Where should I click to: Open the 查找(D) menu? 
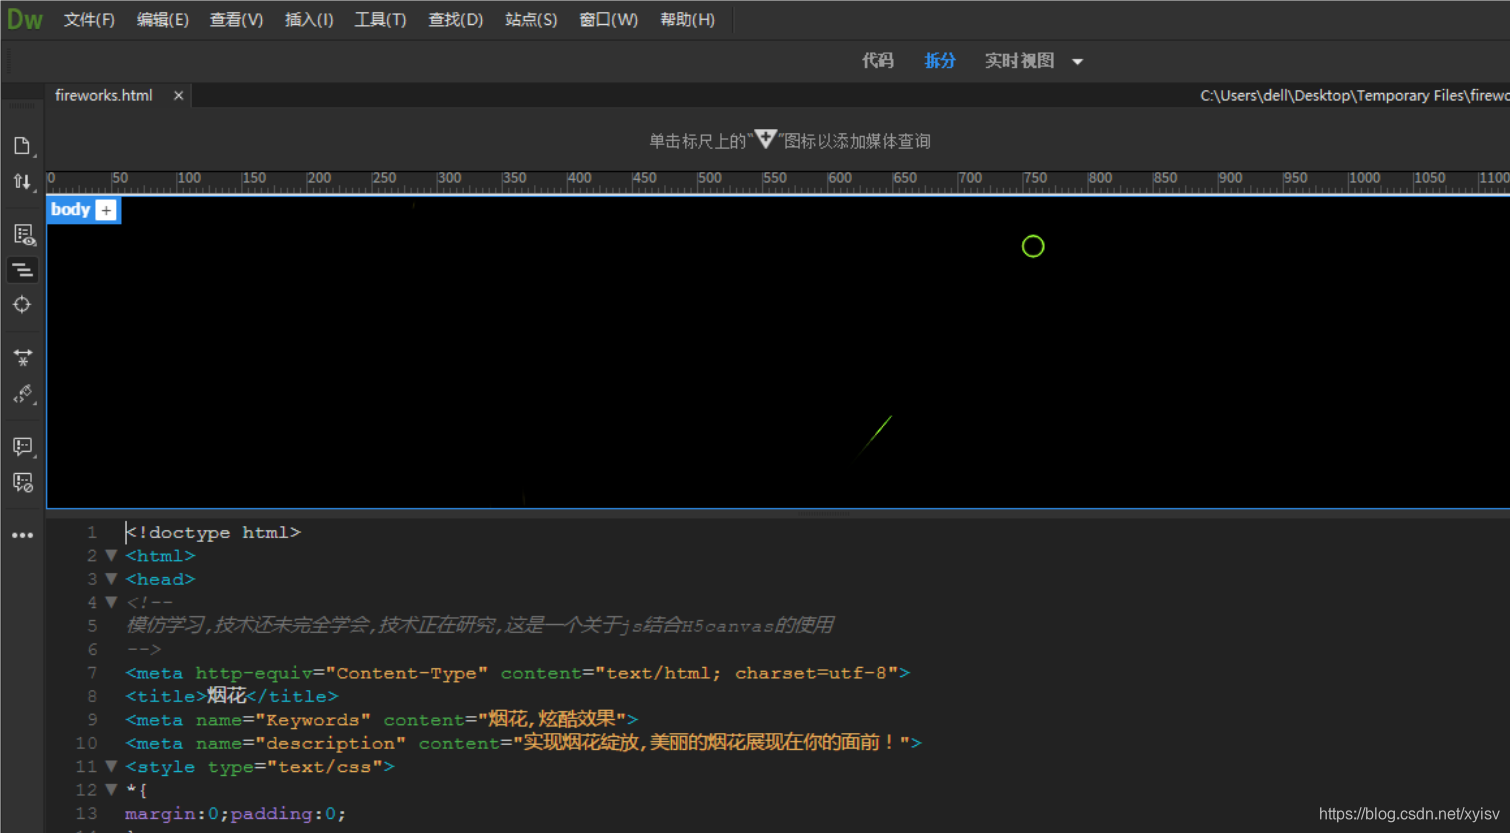pyautogui.click(x=455, y=20)
